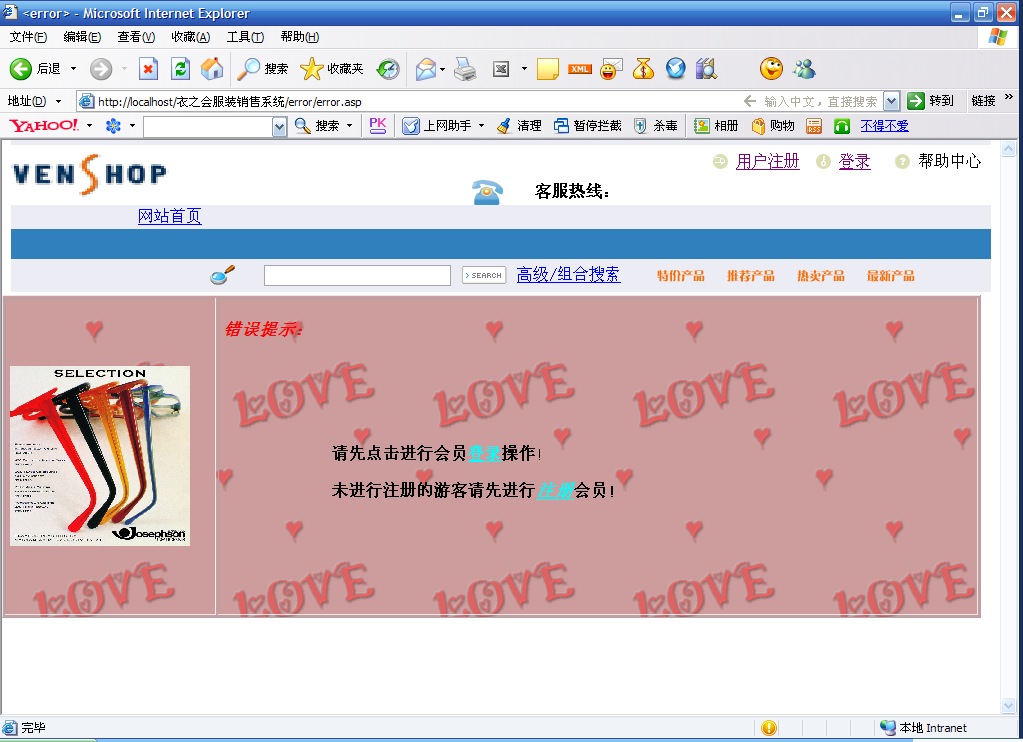Viewport: 1023px width, 742px height.
Task: Open the 工具(T) menu
Action: click(x=245, y=37)
